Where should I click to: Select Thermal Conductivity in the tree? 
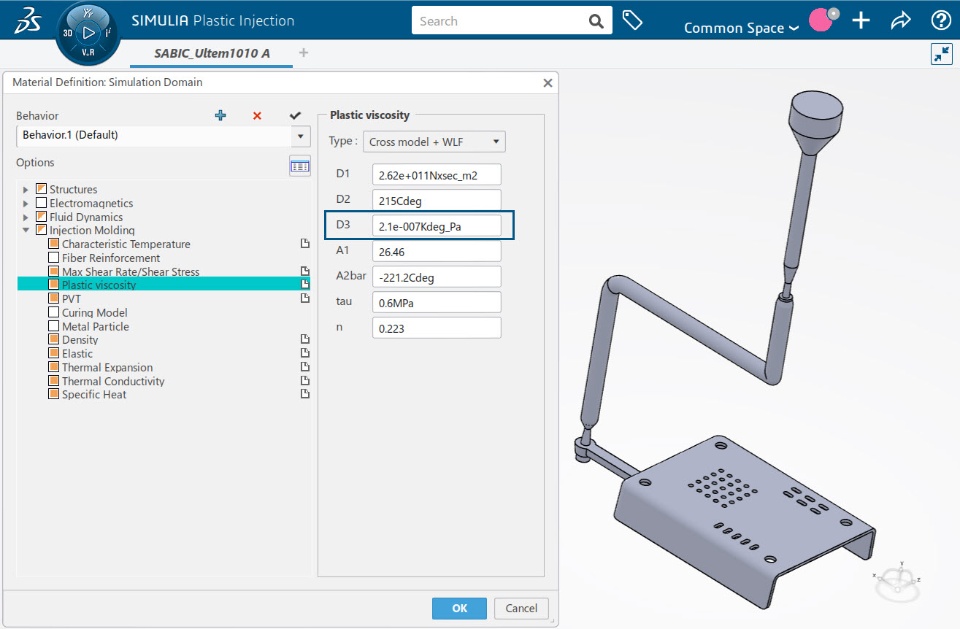pos(113,381)
